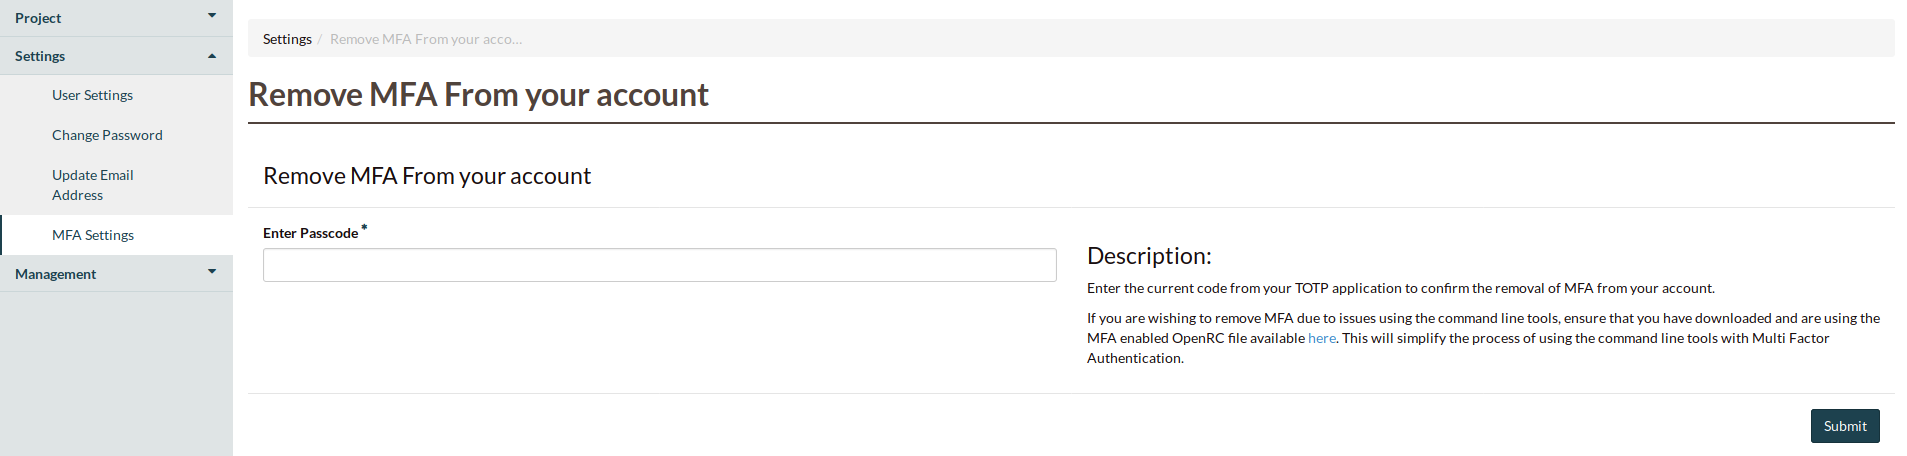Collapse the Settings section arrow
Screen dimensions: 1907x456
coord(212,56)
